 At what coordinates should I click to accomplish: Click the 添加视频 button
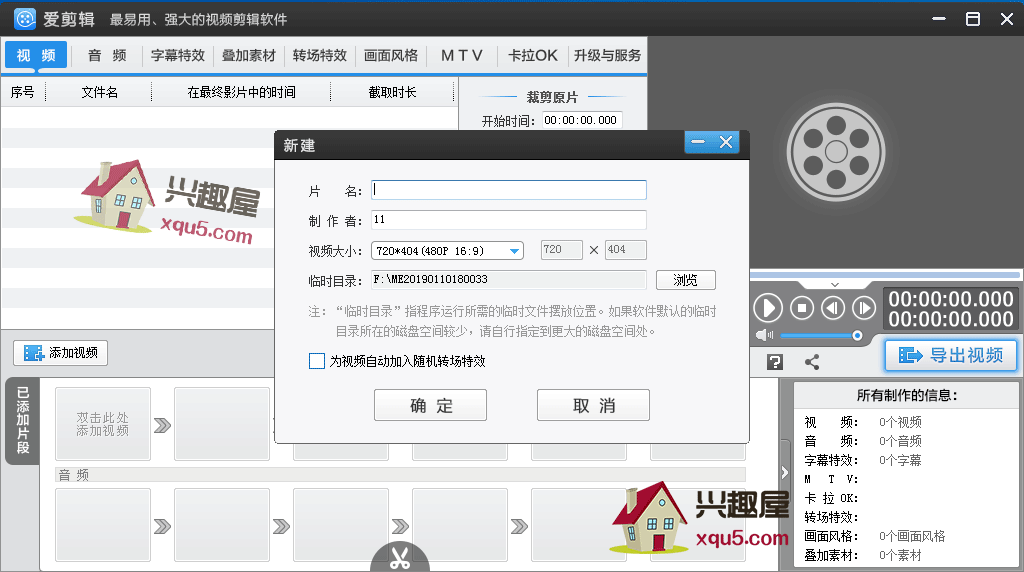(61, 353)
